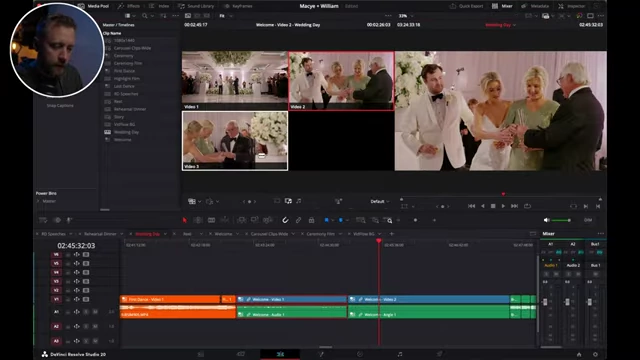
Task: Jump to last frame
Action: (514, 206)
